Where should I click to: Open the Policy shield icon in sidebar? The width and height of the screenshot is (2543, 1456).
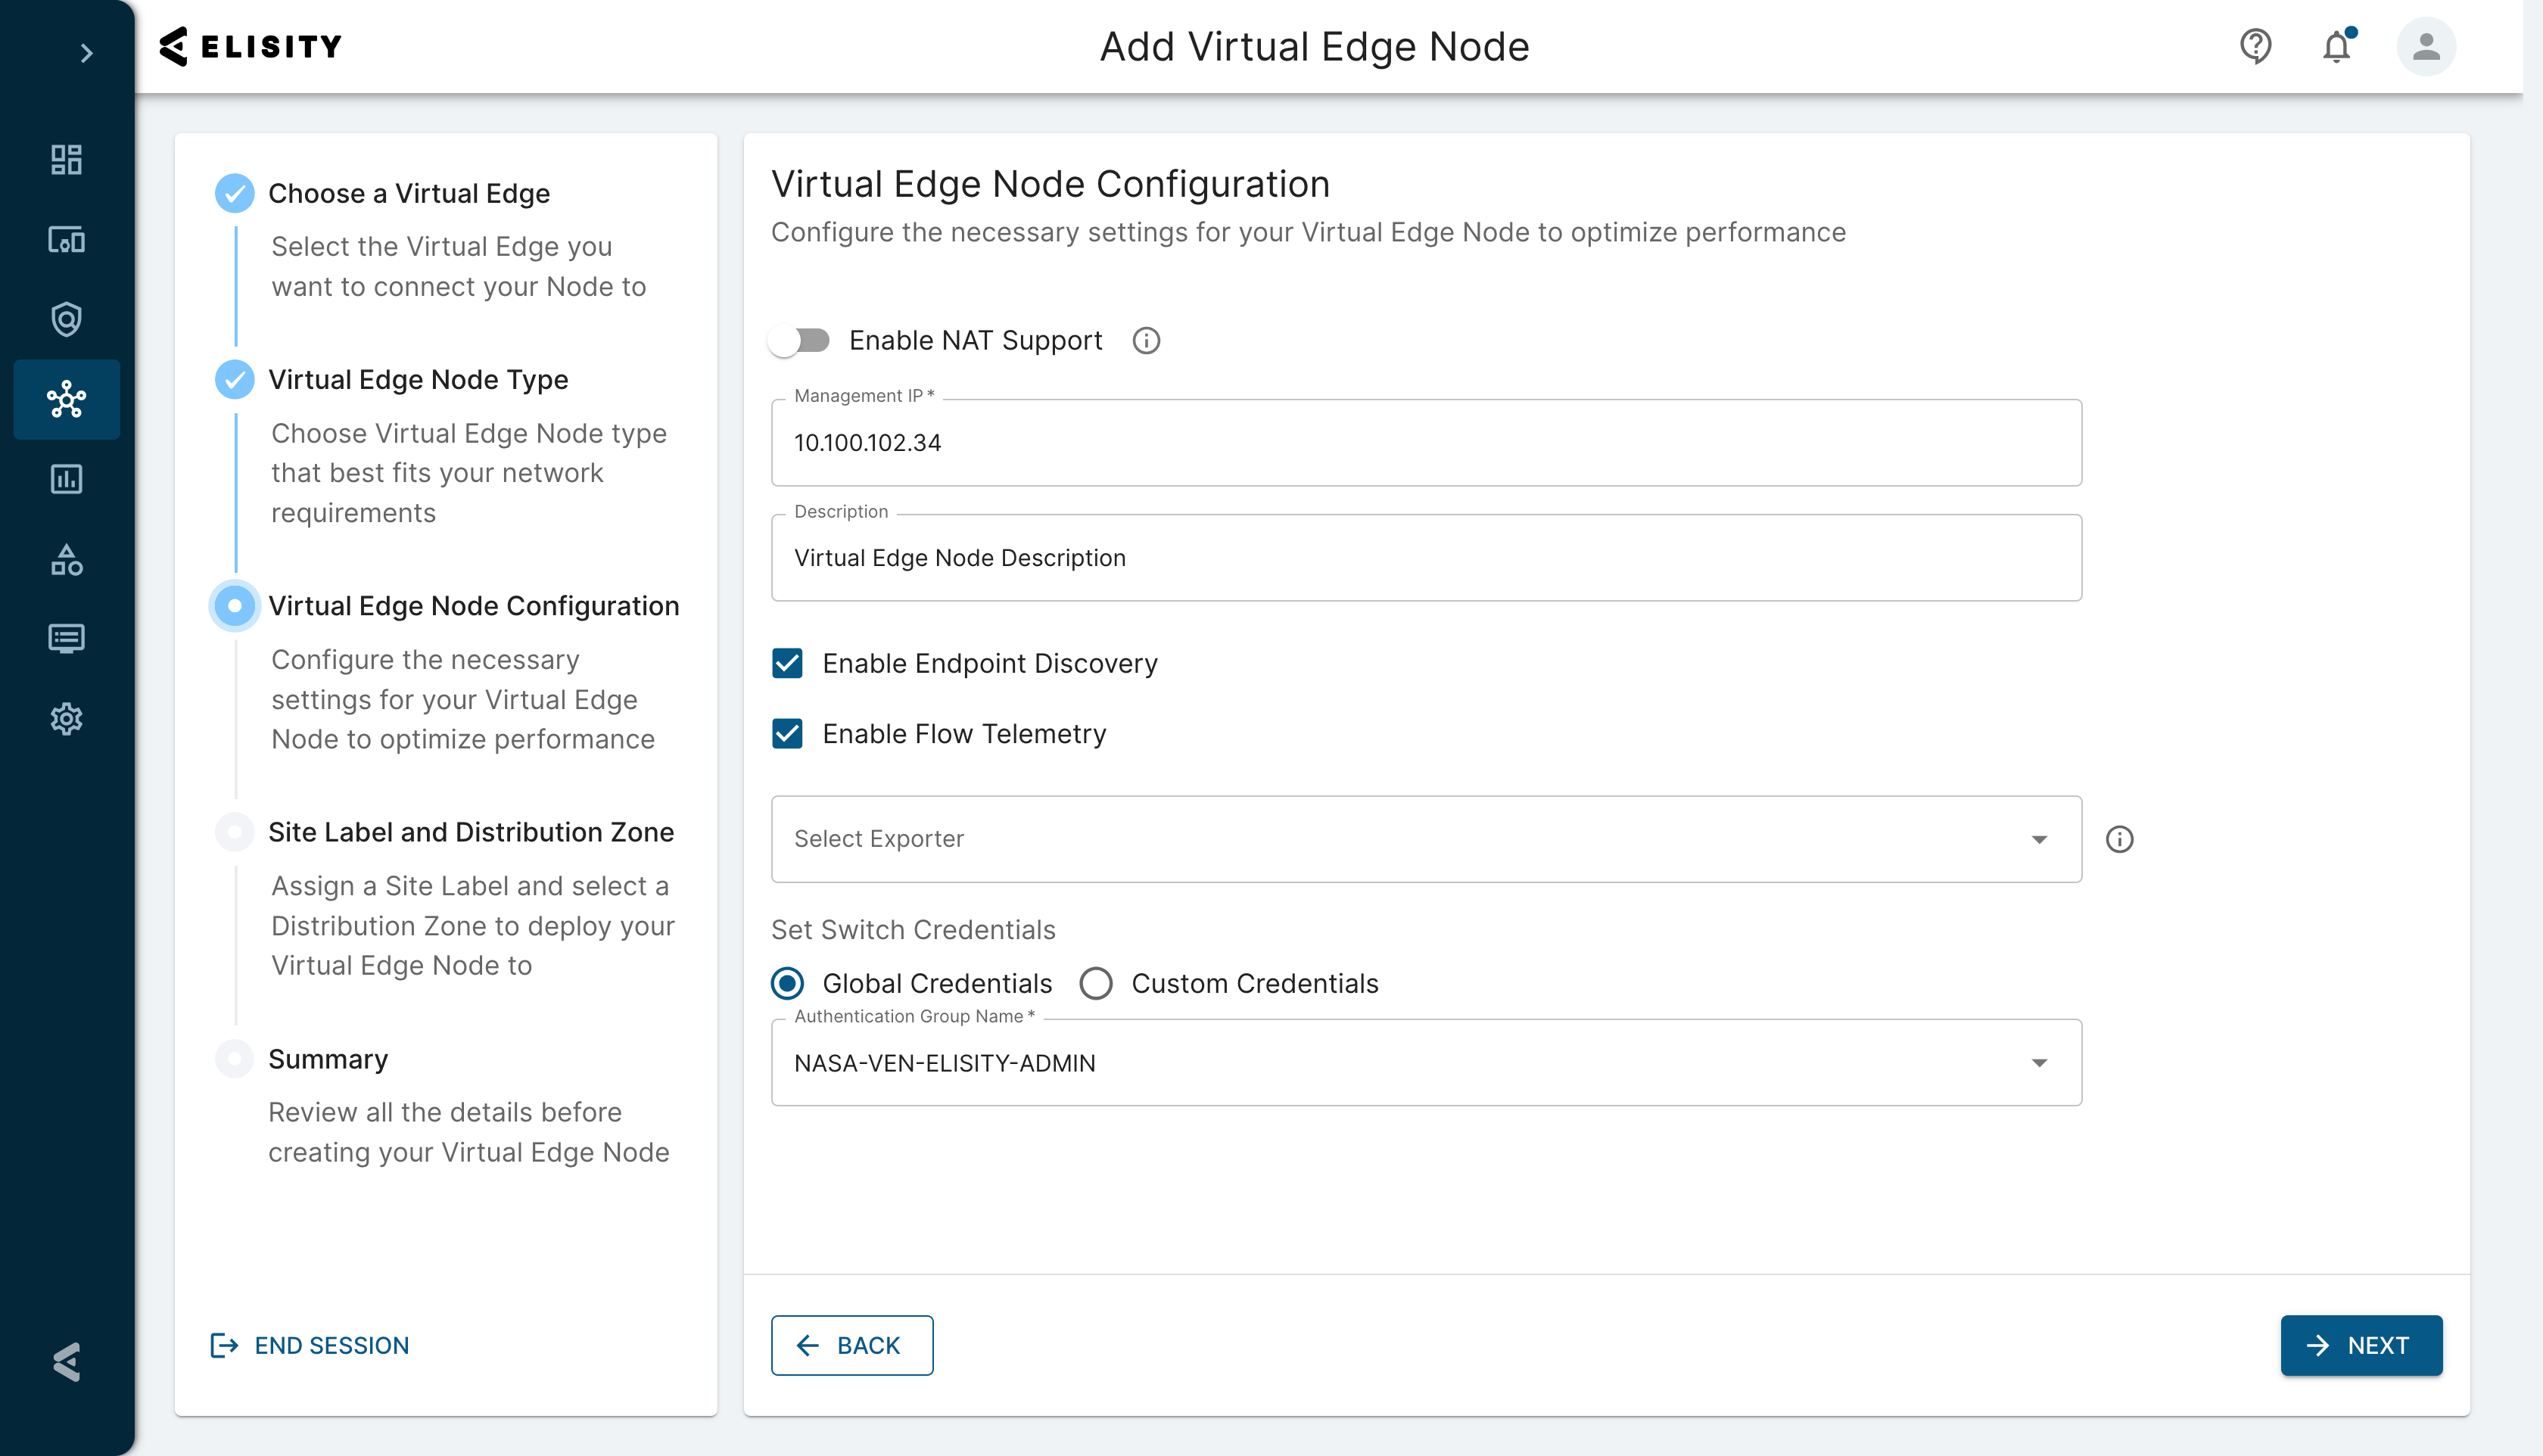pyautogui.click(x=66, y=319)
